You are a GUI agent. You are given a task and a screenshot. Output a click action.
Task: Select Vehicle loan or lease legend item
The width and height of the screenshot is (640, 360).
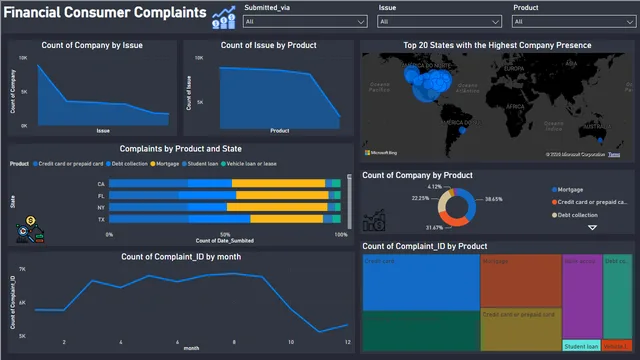(249, 164)
